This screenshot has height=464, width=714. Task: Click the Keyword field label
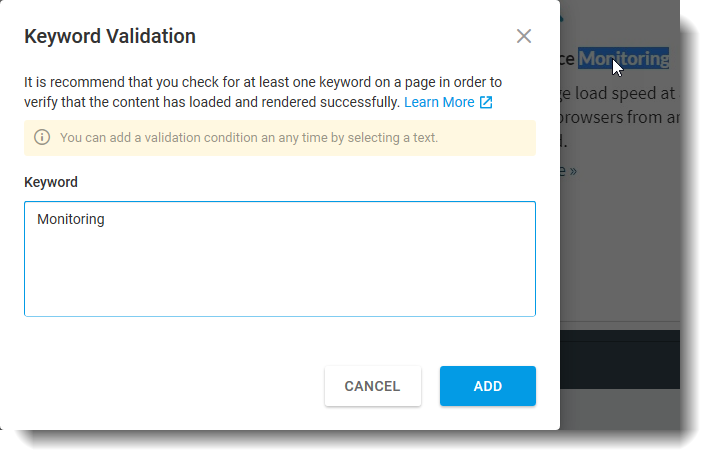click(x=51, y=182)
